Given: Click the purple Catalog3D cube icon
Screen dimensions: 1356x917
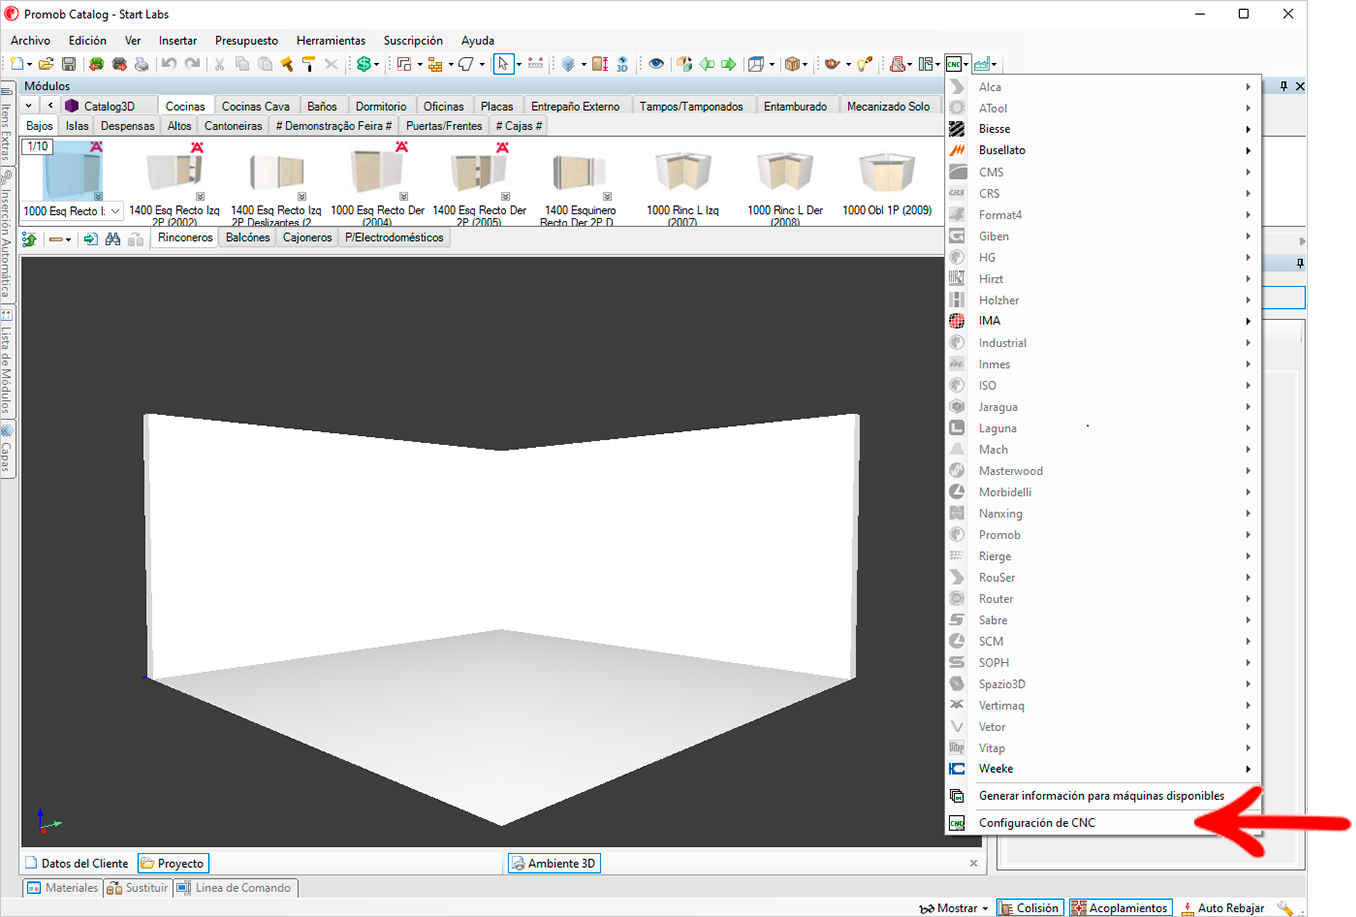Looking at the screenshot, I should (72, 106).
